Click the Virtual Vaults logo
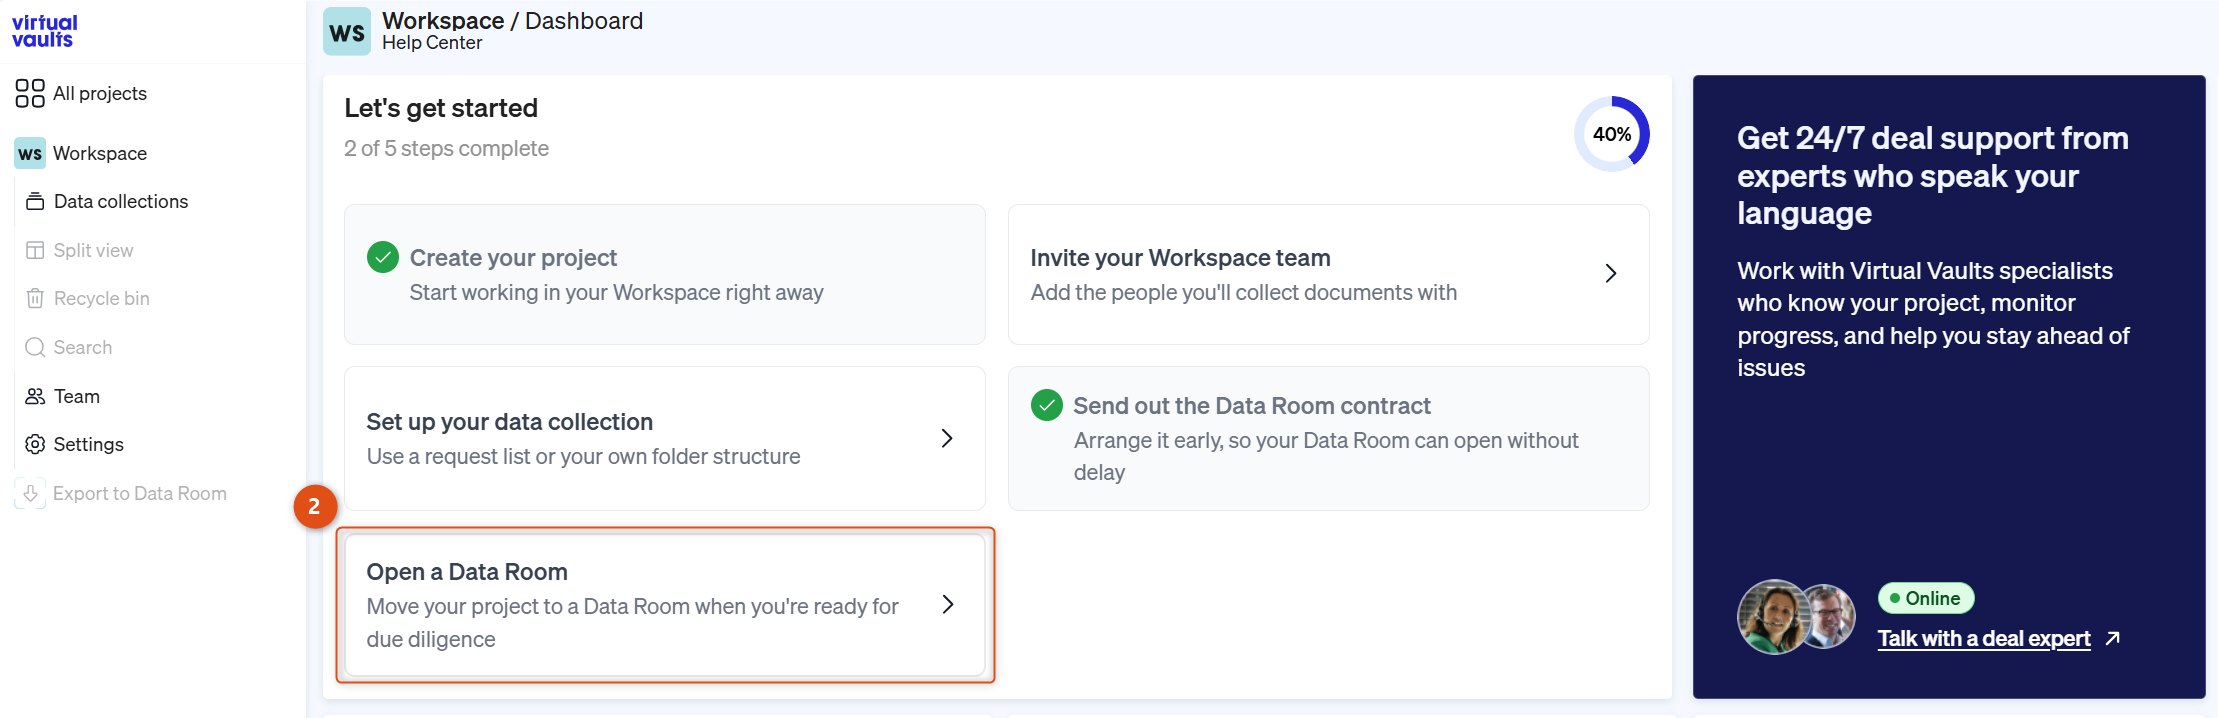 (44, 31)
